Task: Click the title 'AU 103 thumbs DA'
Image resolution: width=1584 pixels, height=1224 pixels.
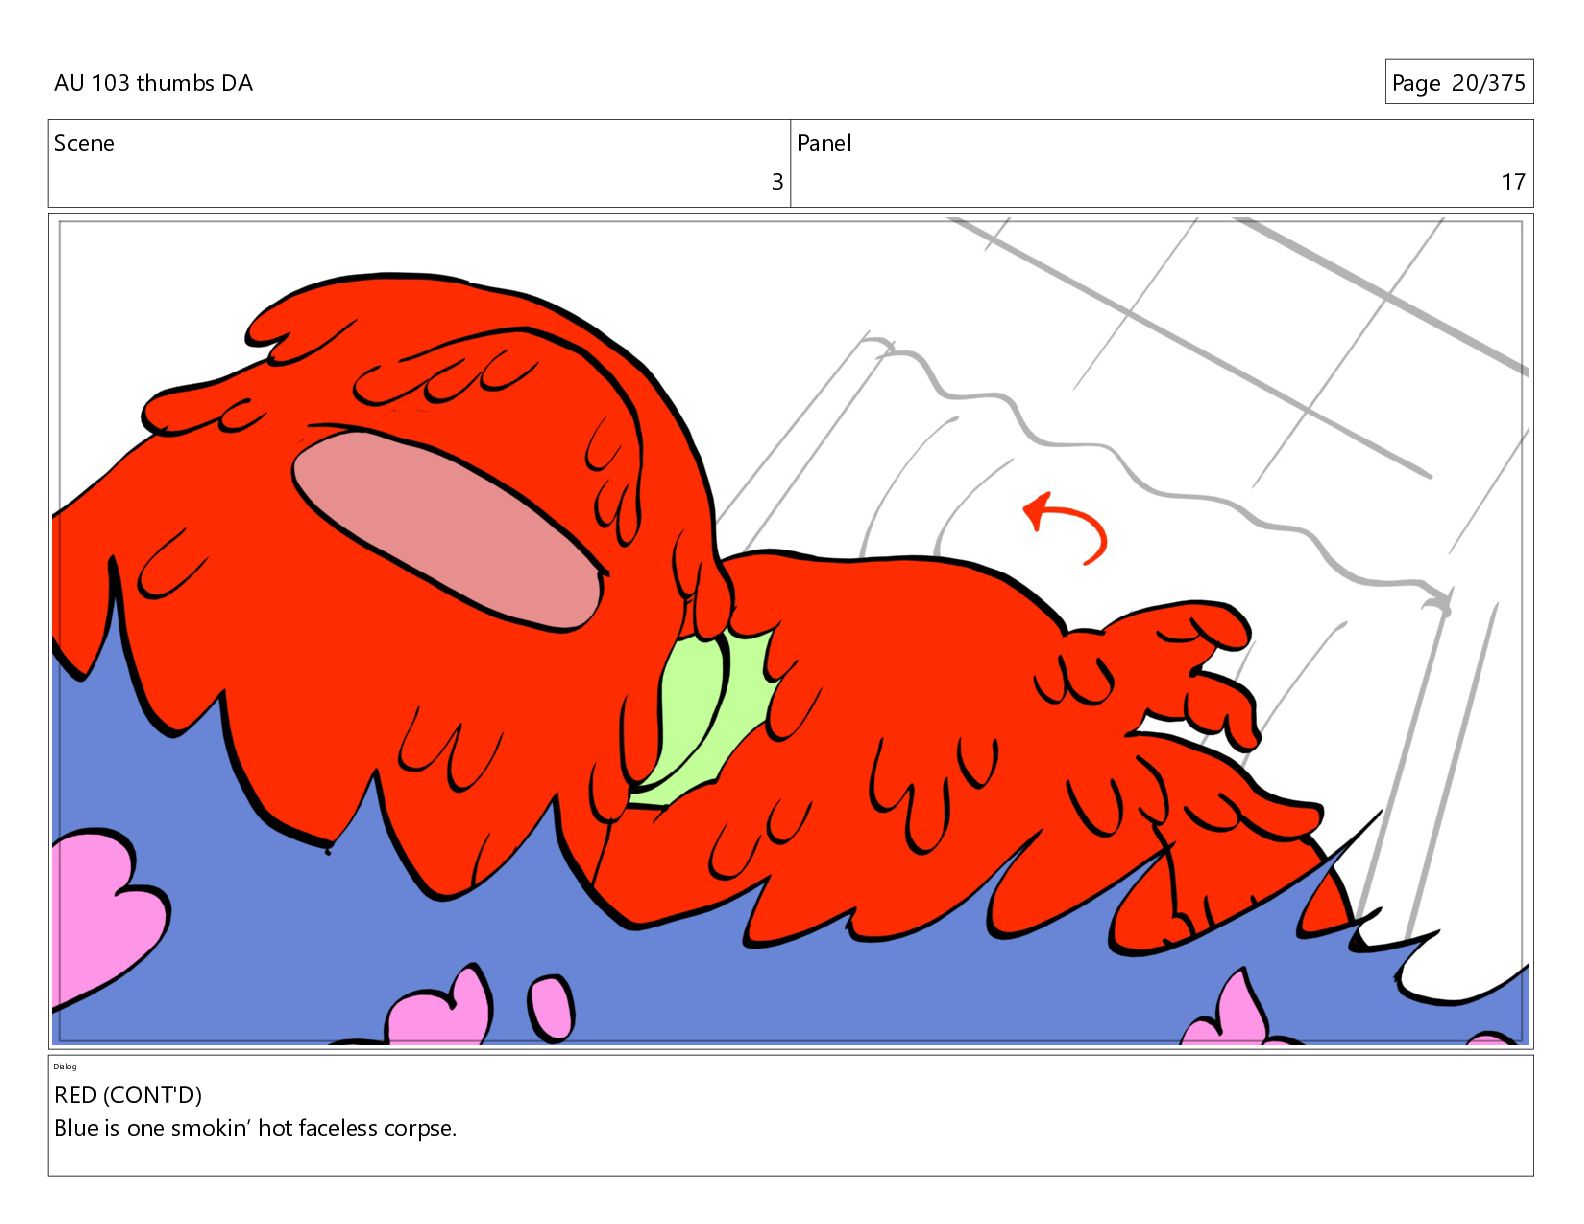Action: pyautogui.click(x=153, y=83)
